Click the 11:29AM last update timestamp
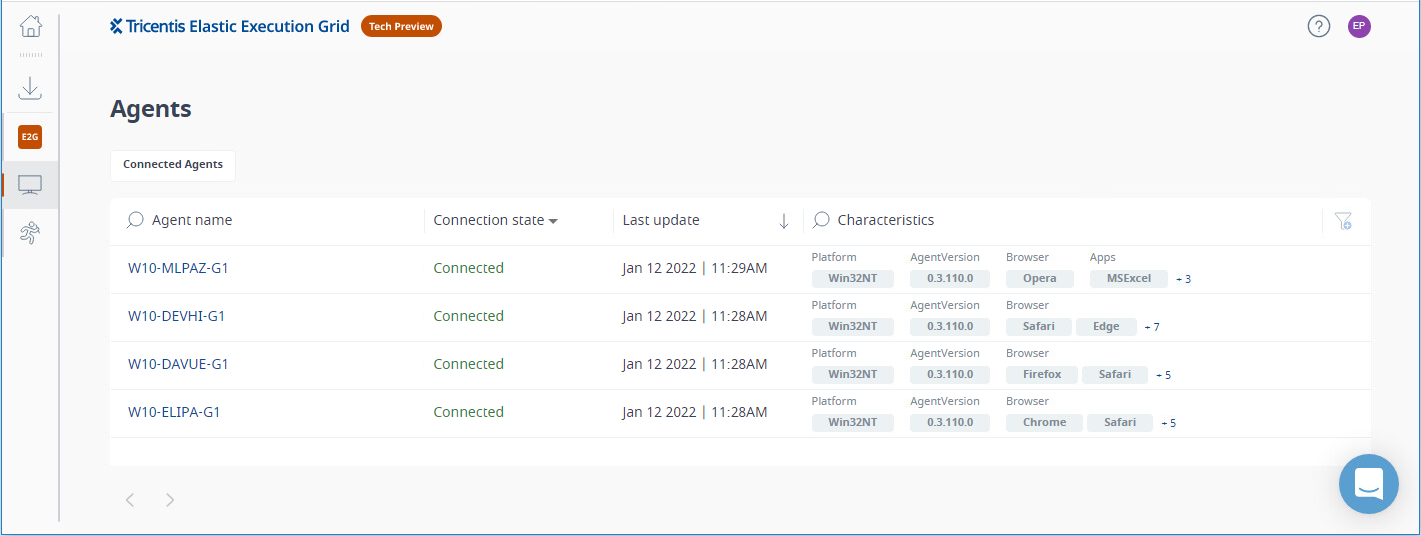Viewport: 1421px width, 536px height. click(695, 268)
